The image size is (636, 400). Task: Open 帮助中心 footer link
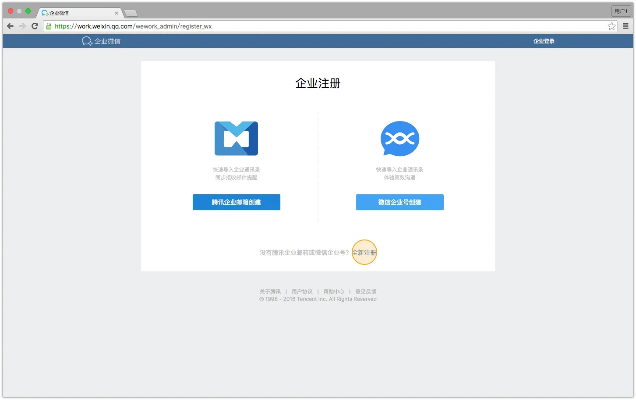click(334, 291)
